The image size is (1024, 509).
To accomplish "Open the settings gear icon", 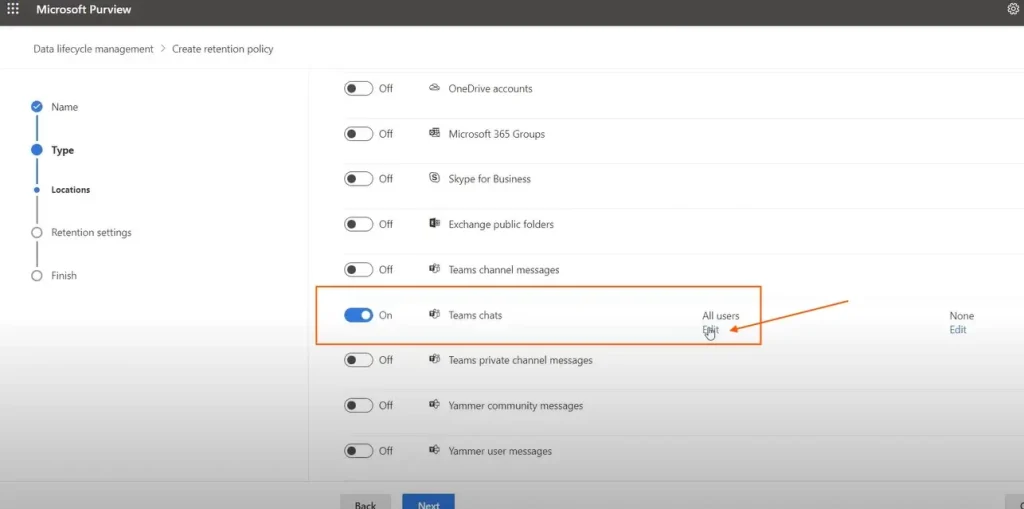I will pos(1013,9).
